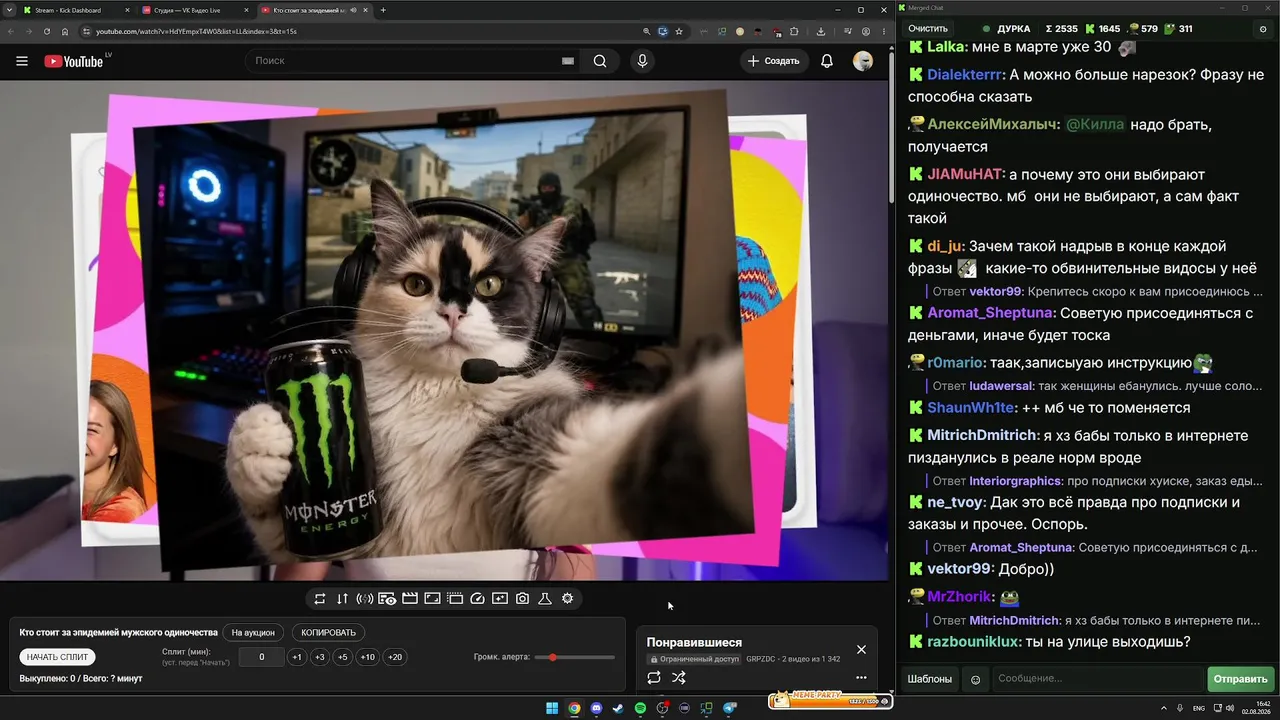Viewport: 1280px width, 720px height.
Task: Click the up-down arrows sort icon
Action: point(342,598)
